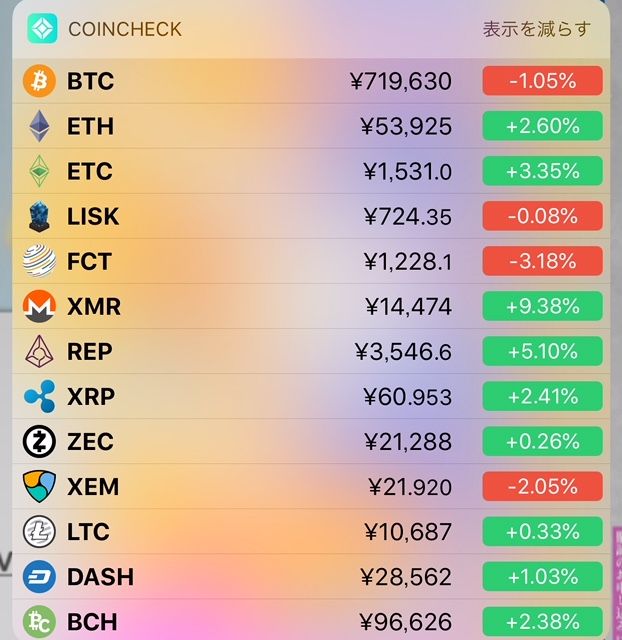The height and width of the screenshot is (640, 622).
Task: Tap the blue Lisk crystal icon
Action: [x=39, y=217]
